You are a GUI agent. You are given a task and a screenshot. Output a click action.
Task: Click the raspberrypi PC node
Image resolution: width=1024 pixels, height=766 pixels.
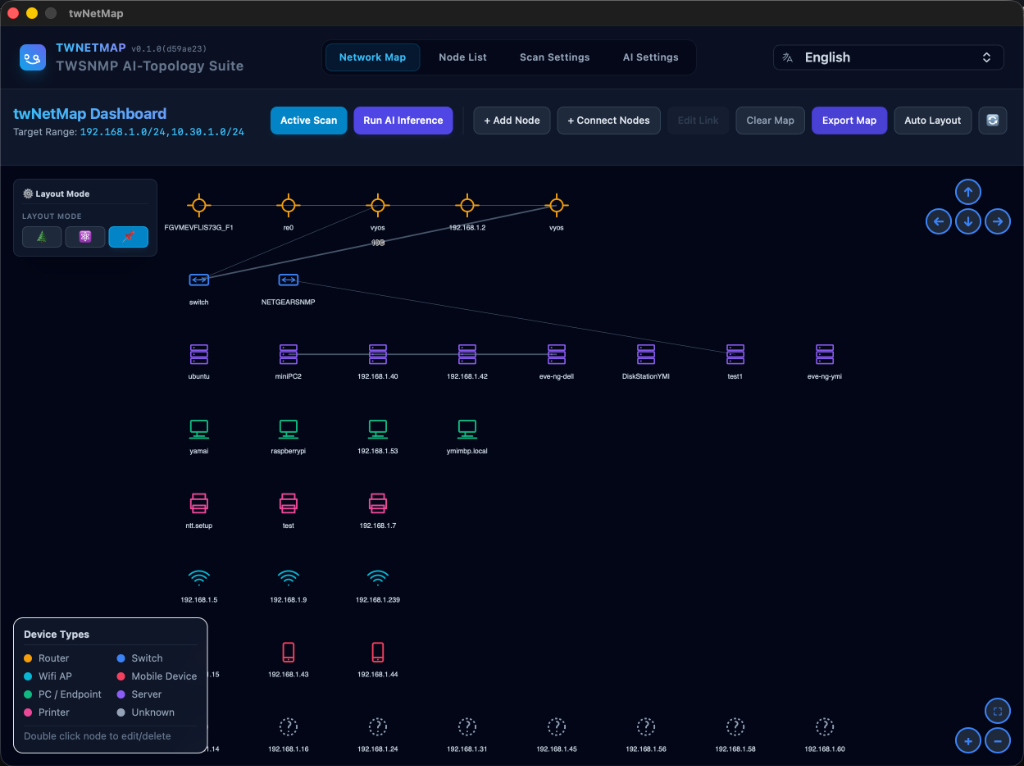coord(288,429)
